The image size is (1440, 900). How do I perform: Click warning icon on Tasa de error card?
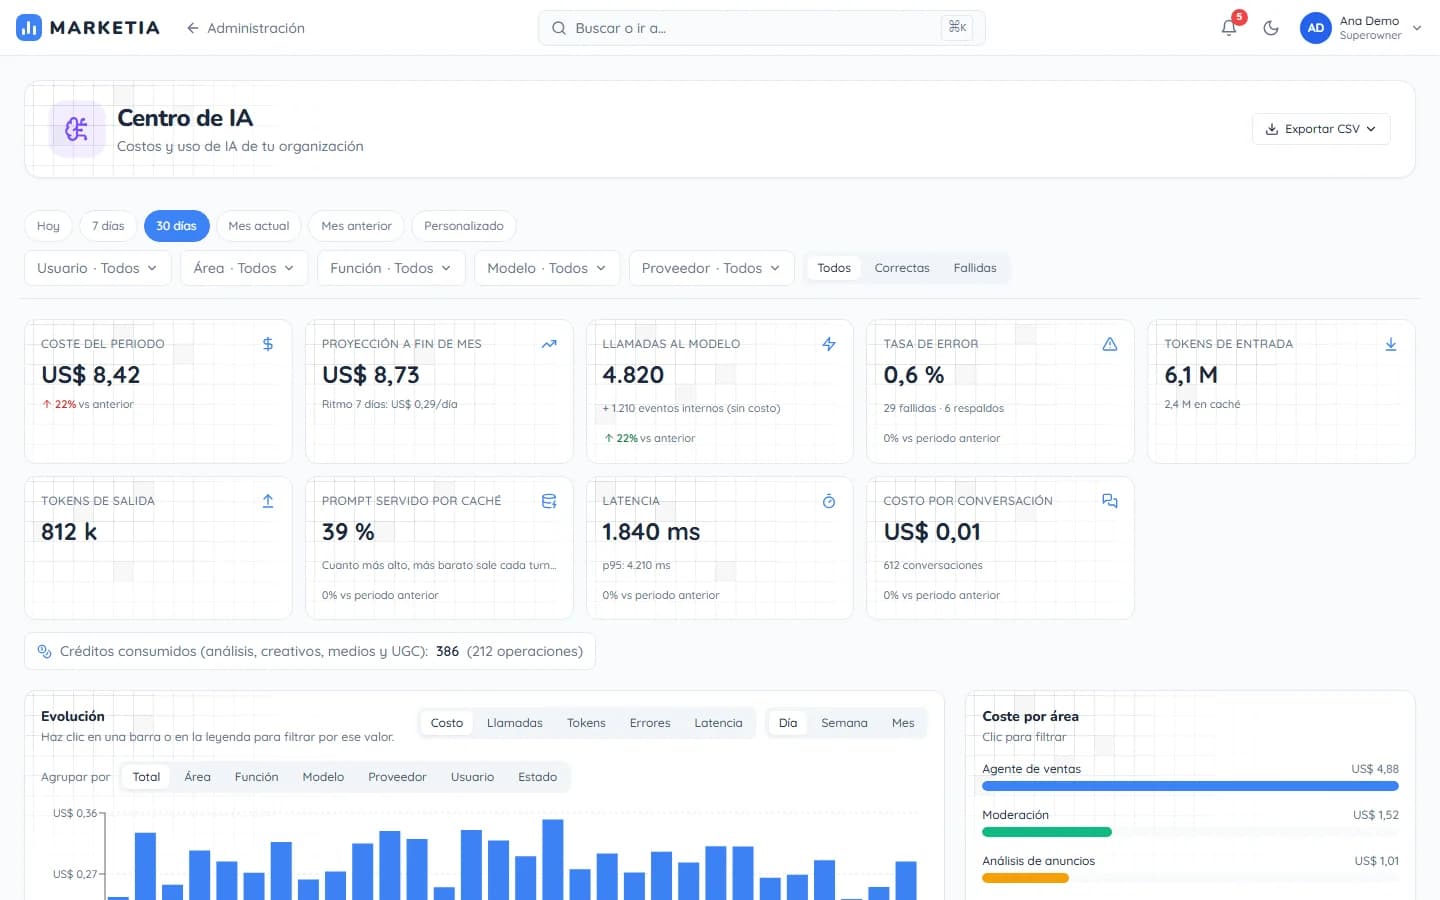tap(1110, 344)
